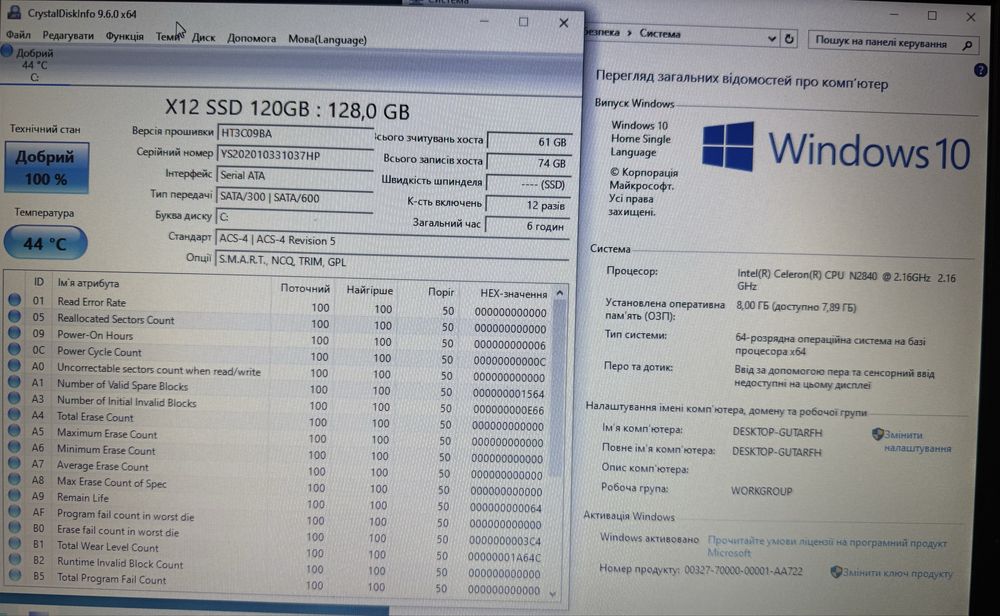1000x616 pixels.
Task: Open the Редагувати menu
Action: click(x=68, y=36)
